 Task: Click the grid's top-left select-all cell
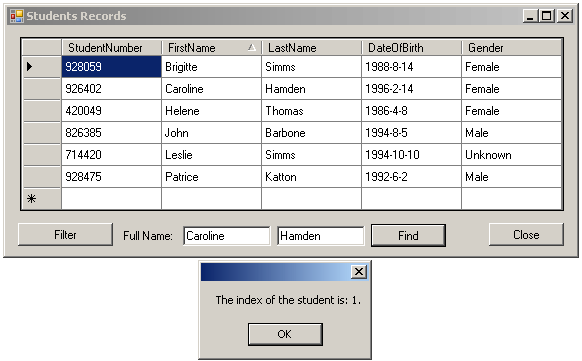coord(42,48)
